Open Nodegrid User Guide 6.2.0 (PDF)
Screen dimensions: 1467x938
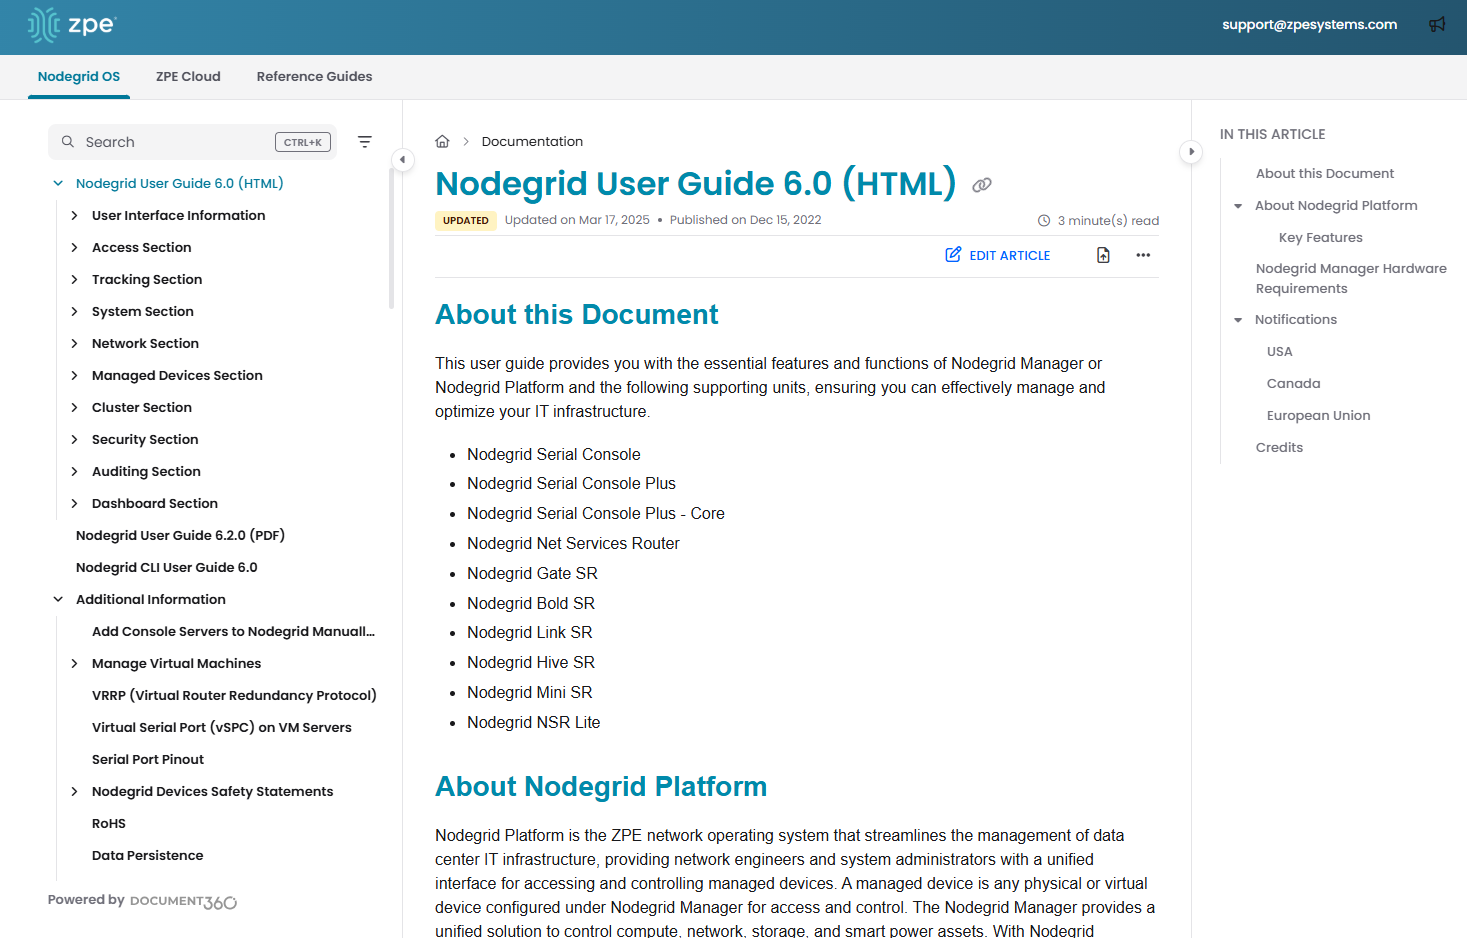click(x=180, y=535)
